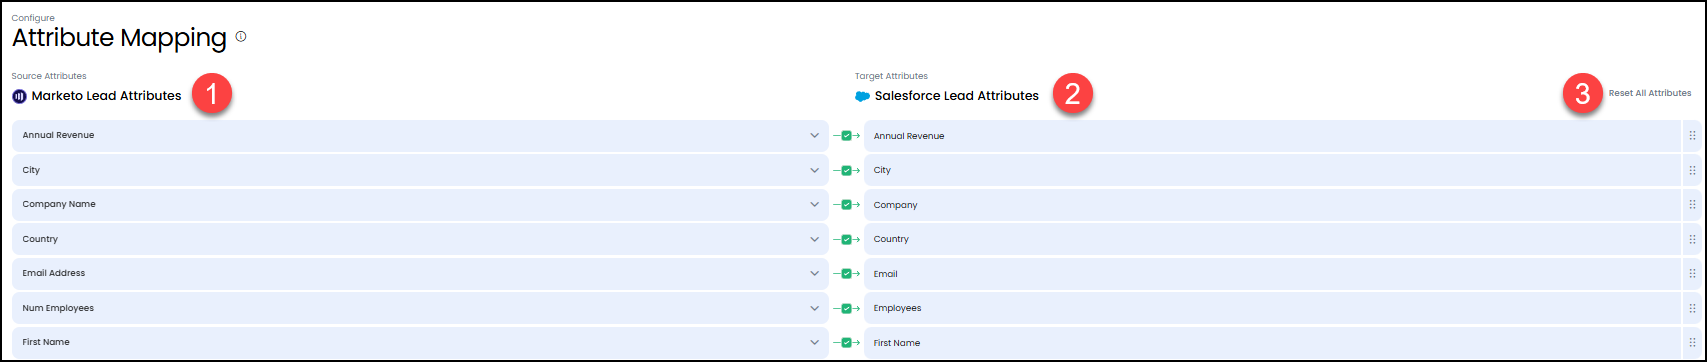Click the Salesforce cloud logo icon

(x=862, y=97)
